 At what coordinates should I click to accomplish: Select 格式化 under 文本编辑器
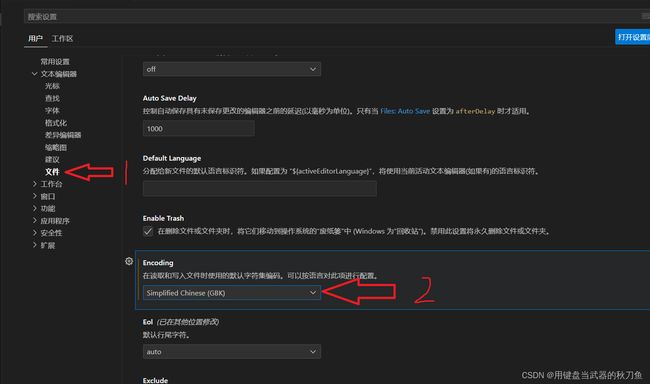(x=56, y=123)
